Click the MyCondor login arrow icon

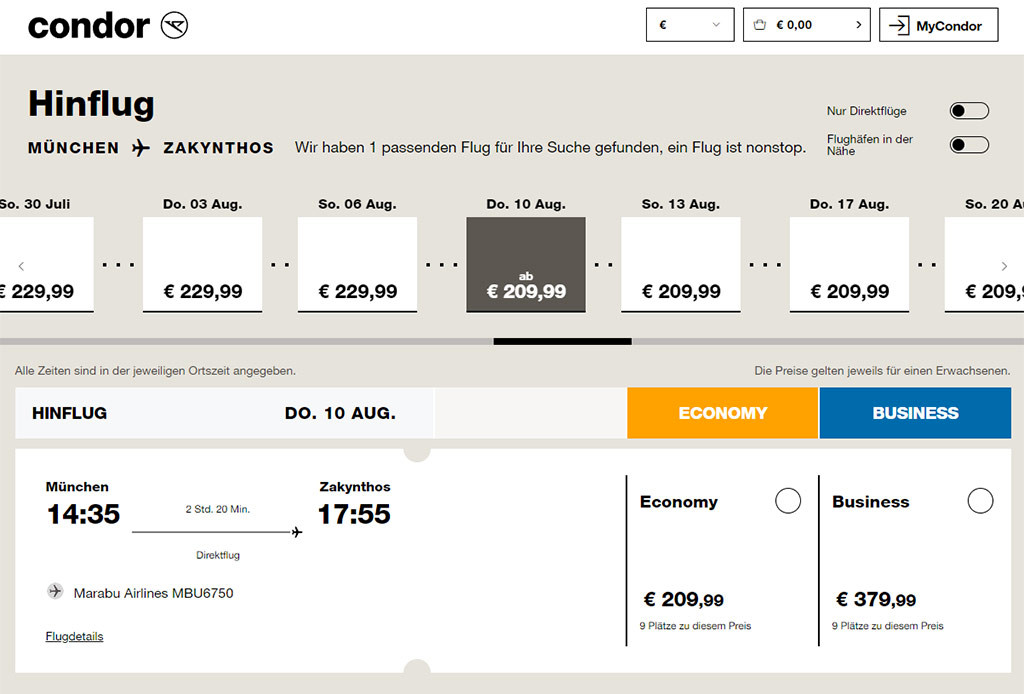[899, 26]
